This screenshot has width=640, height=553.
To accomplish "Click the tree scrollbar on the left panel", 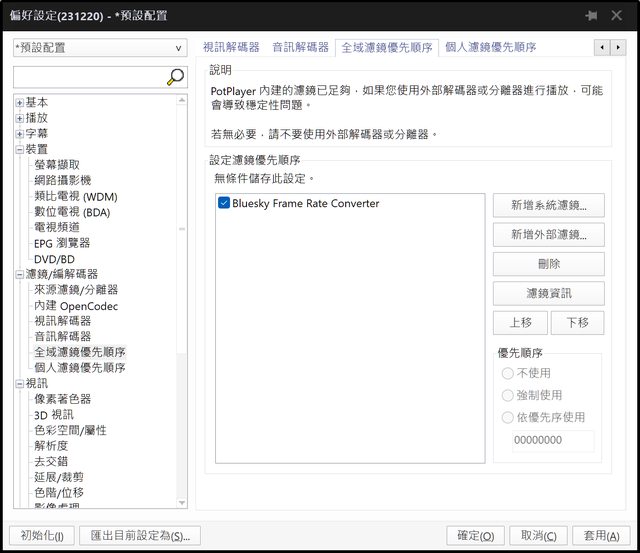I will (182, 300).
